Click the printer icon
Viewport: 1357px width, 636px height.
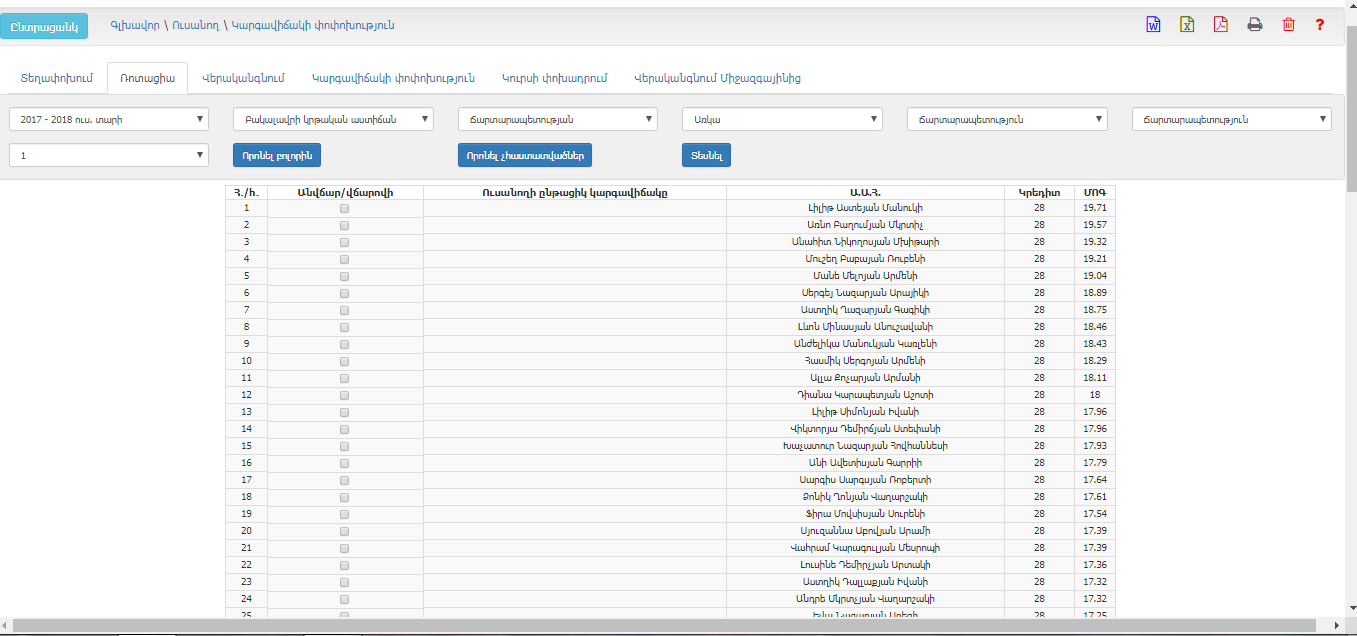click(1254, 25)
